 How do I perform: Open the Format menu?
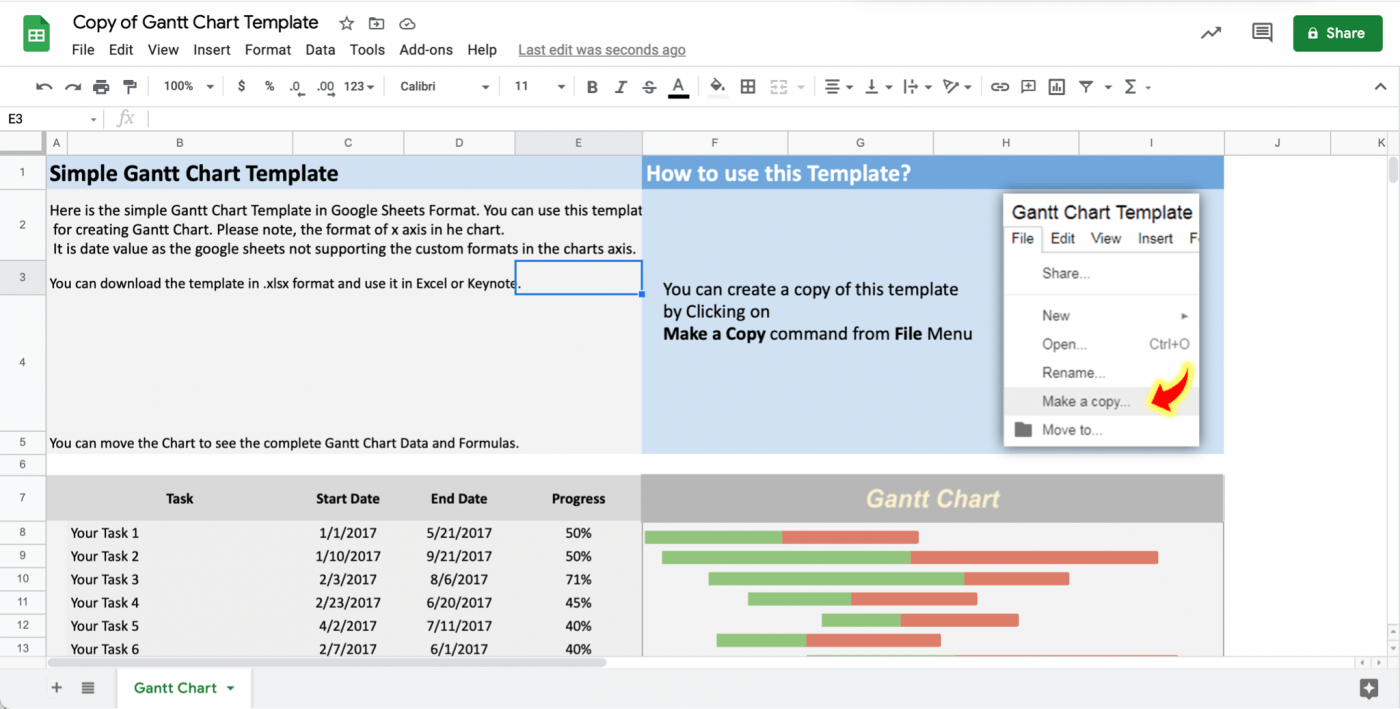point(268,49)
